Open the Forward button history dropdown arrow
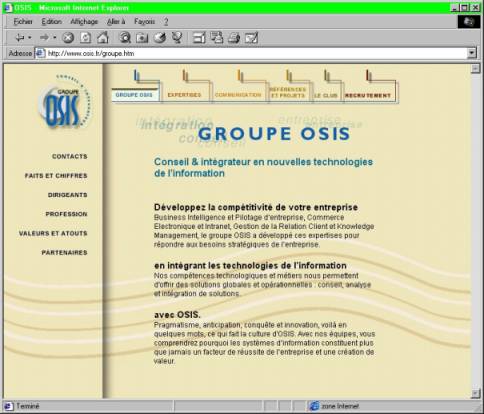484x414 pixels. 54,38
